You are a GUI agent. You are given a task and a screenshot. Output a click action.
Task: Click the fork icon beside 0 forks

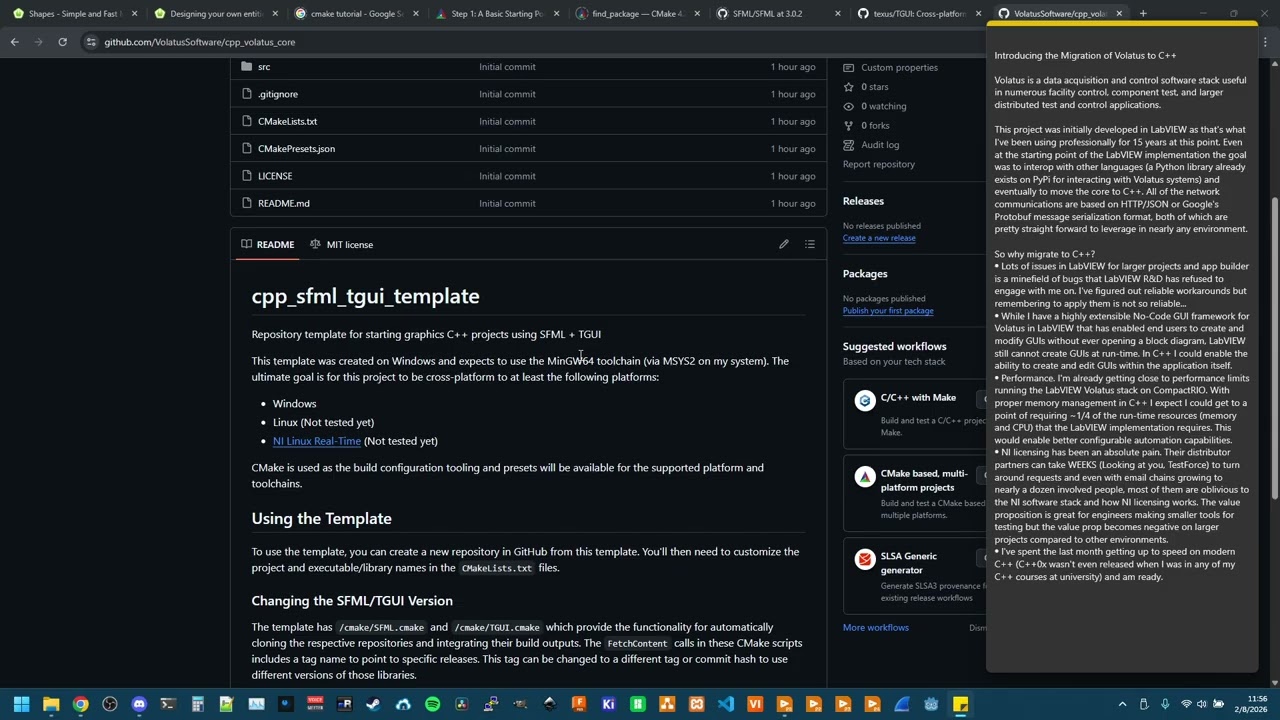[849, 125]
